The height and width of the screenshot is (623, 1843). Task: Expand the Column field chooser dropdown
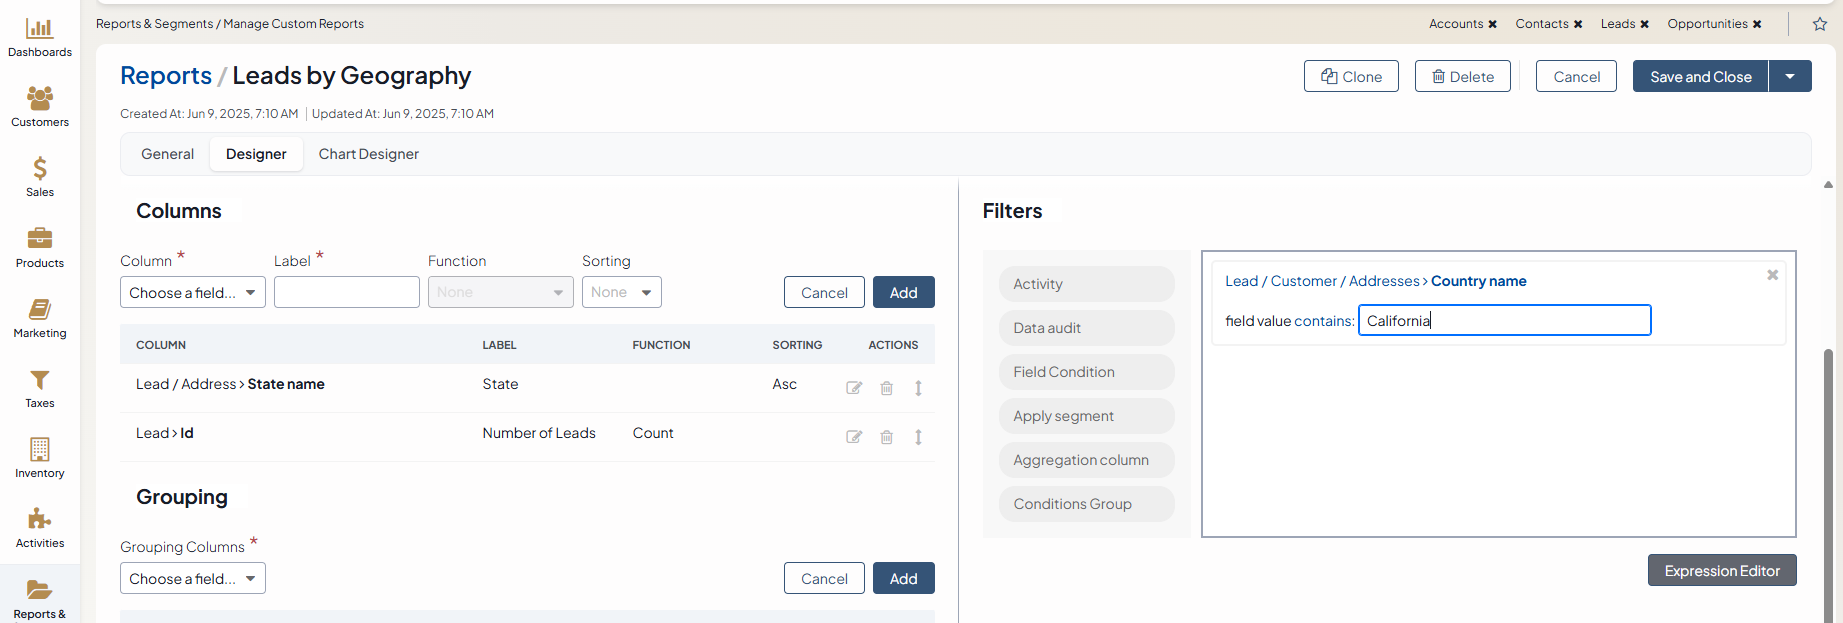coord(193,293)
